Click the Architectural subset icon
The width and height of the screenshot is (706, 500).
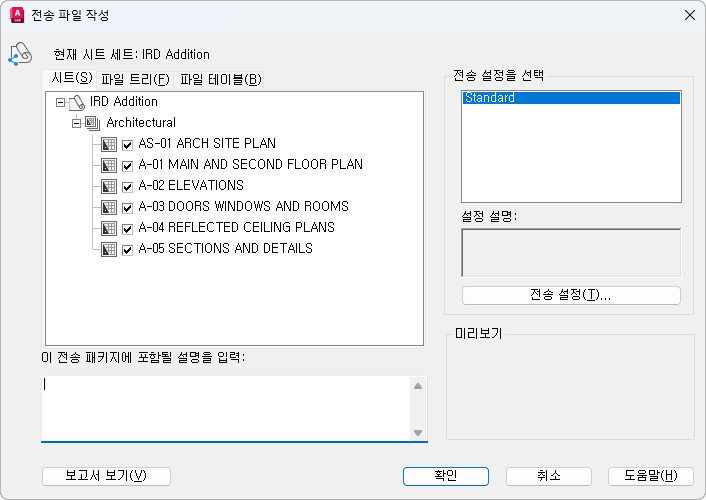coord(93,123)
